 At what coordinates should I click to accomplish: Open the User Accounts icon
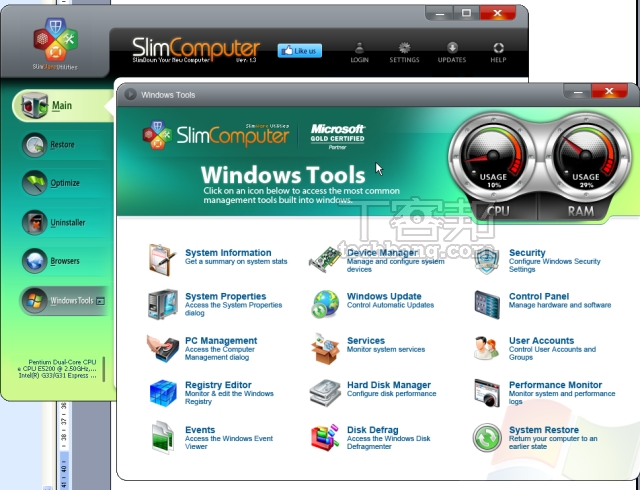click(487, 347)
